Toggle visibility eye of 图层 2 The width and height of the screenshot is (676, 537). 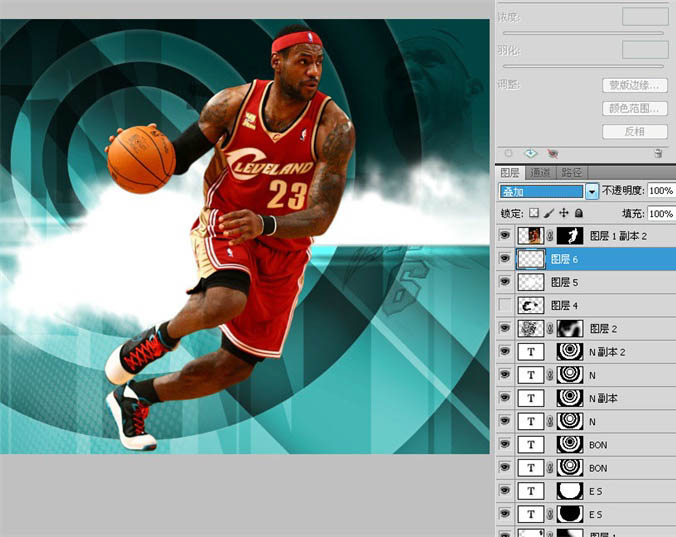pyautogui.click(x=505, y=328)
